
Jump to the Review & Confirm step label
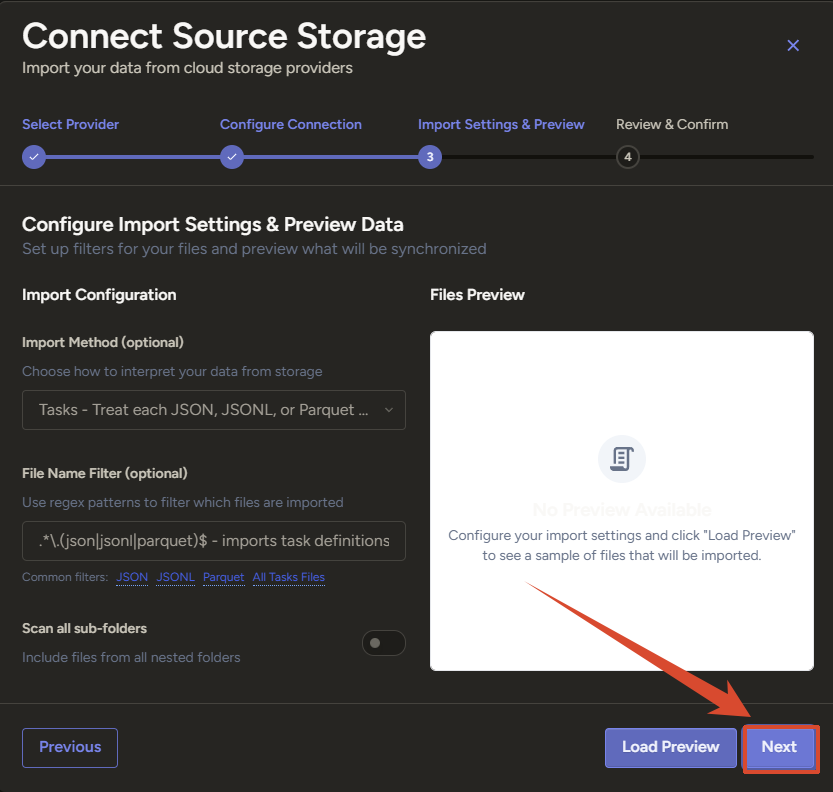[x=672, y=124]
